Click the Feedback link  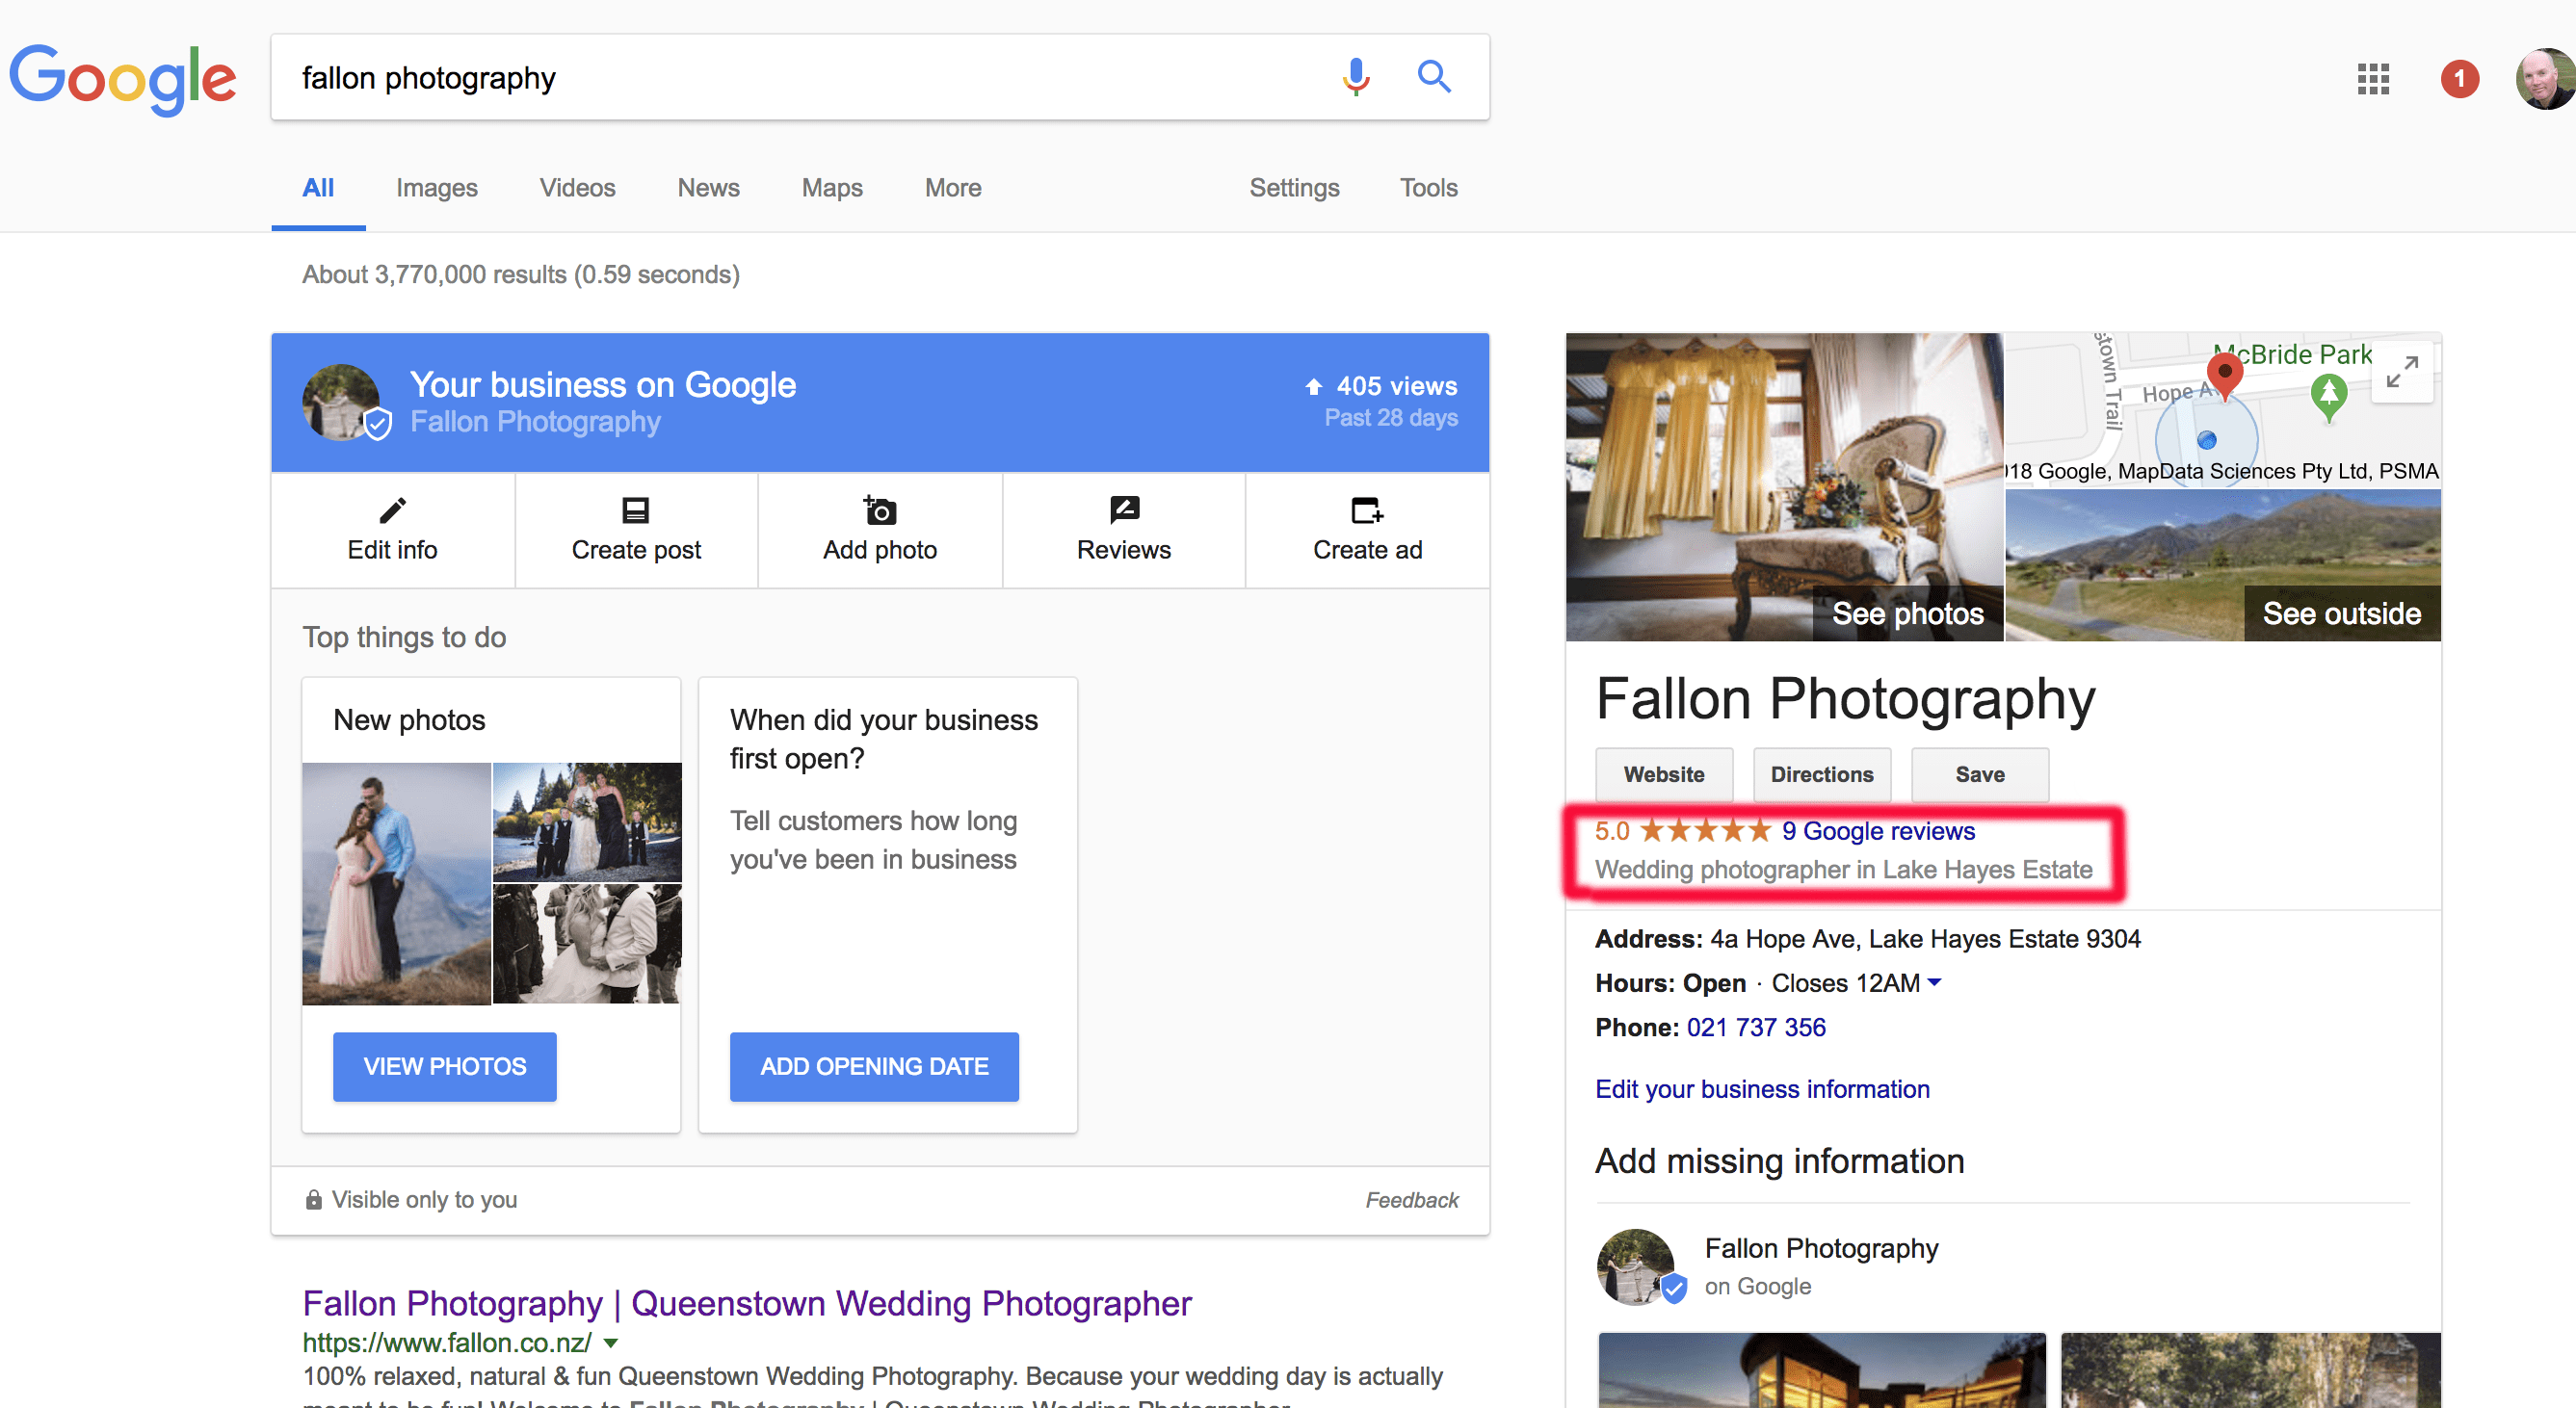pos(1412,1200)
